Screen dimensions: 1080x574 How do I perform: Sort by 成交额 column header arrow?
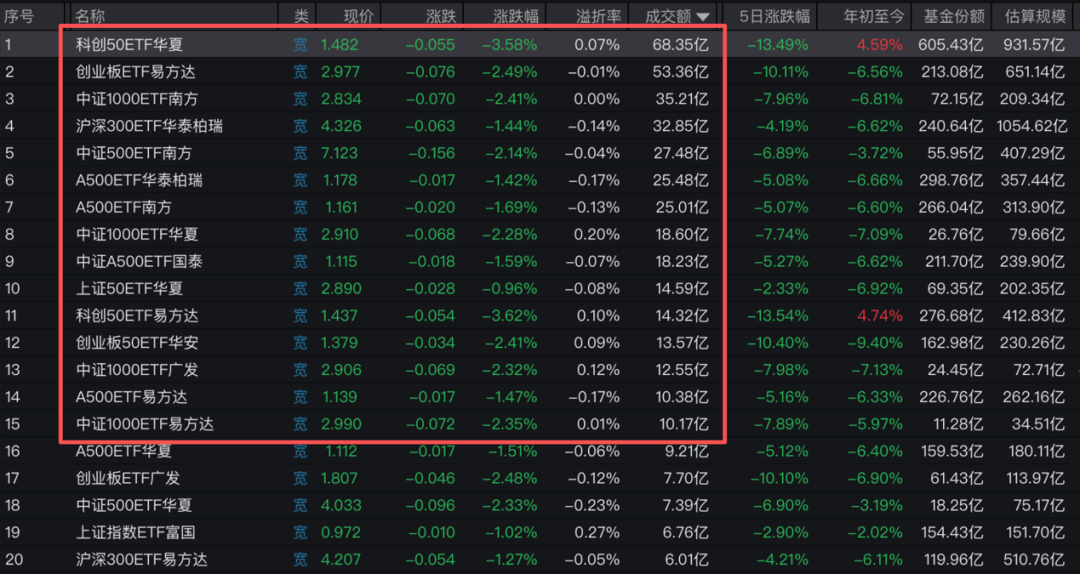tap(703, 17)
